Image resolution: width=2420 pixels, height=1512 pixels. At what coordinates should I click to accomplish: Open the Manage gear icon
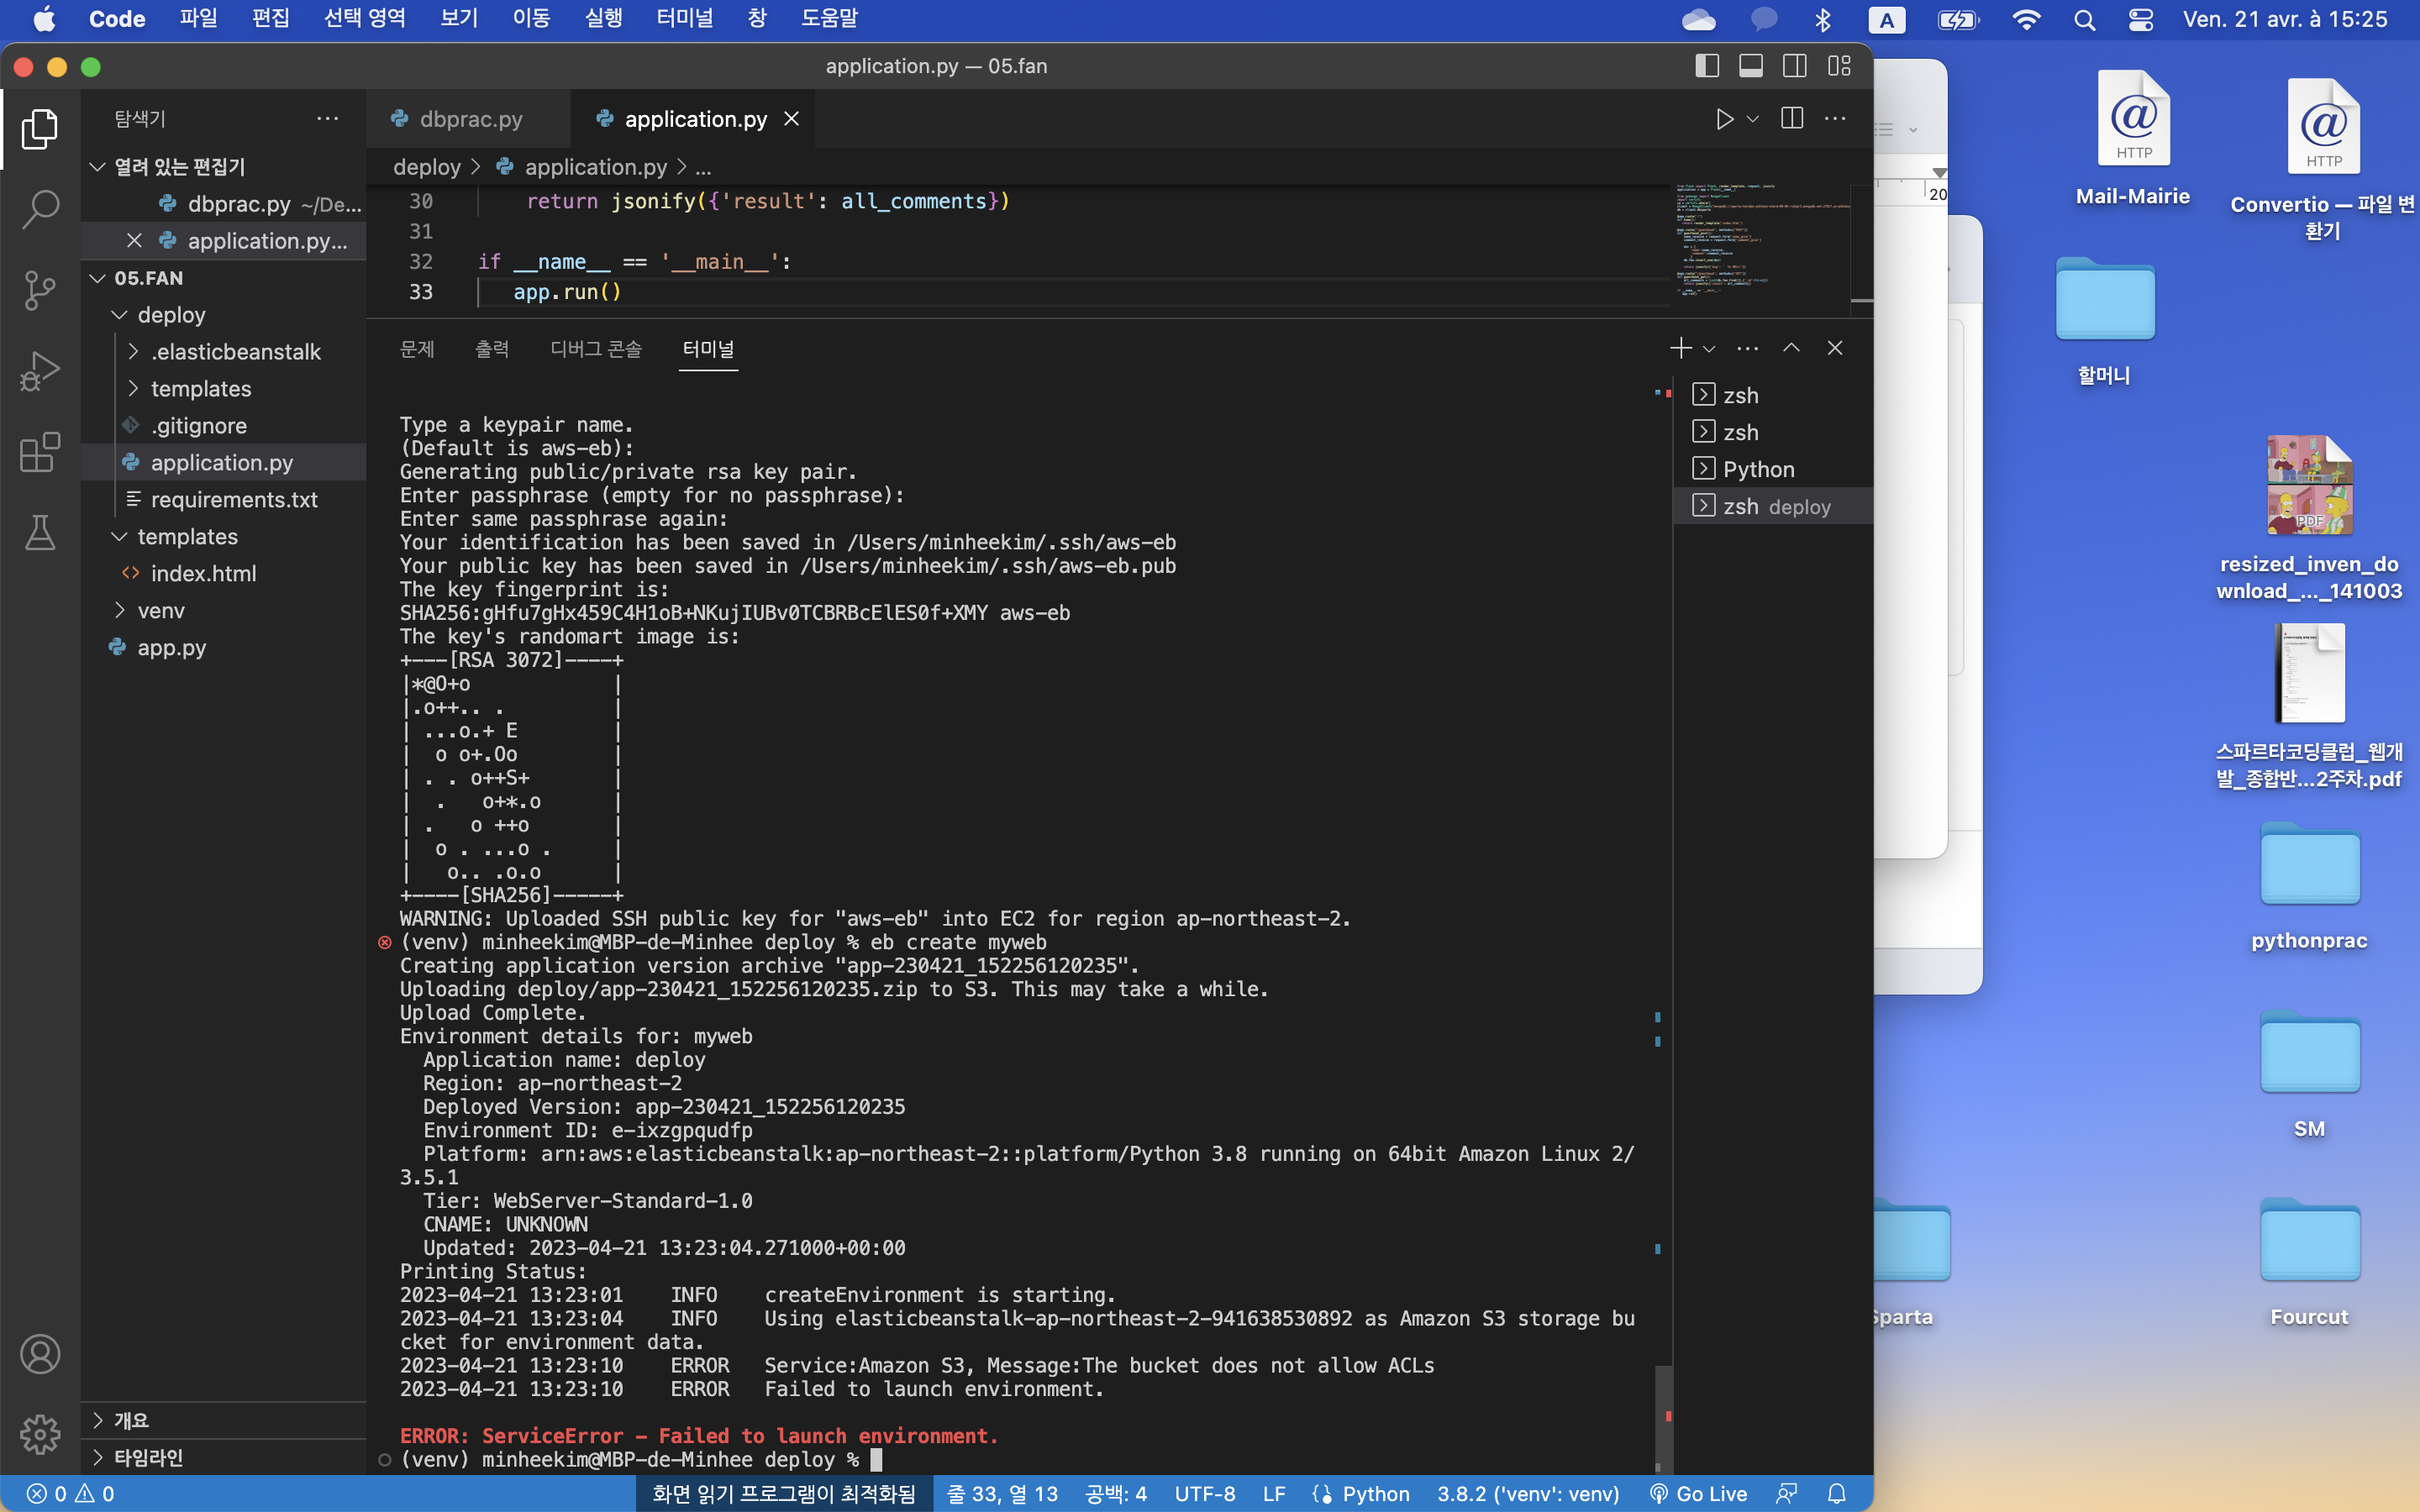[40, 1435]
